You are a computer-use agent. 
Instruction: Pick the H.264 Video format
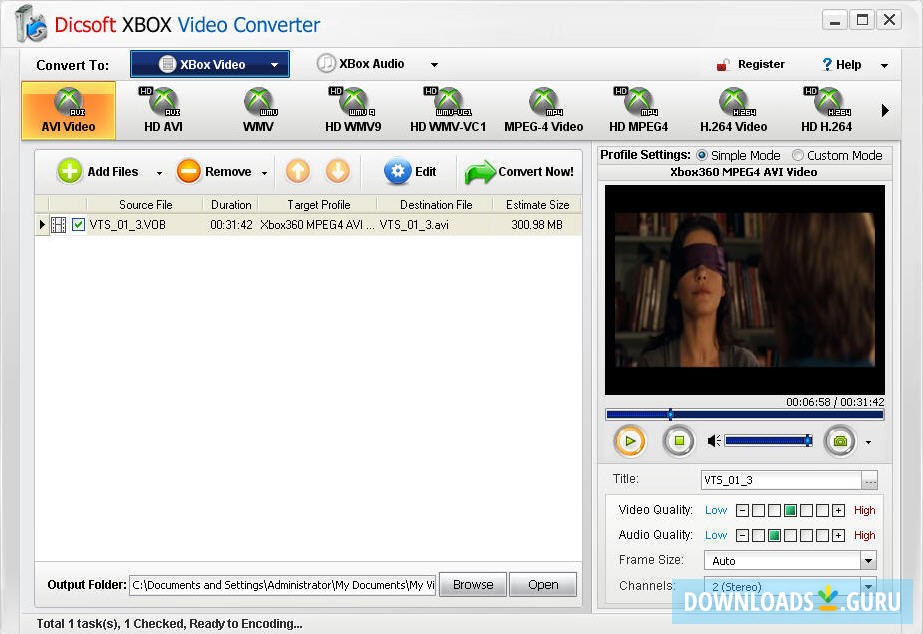[x=733, y=108]
